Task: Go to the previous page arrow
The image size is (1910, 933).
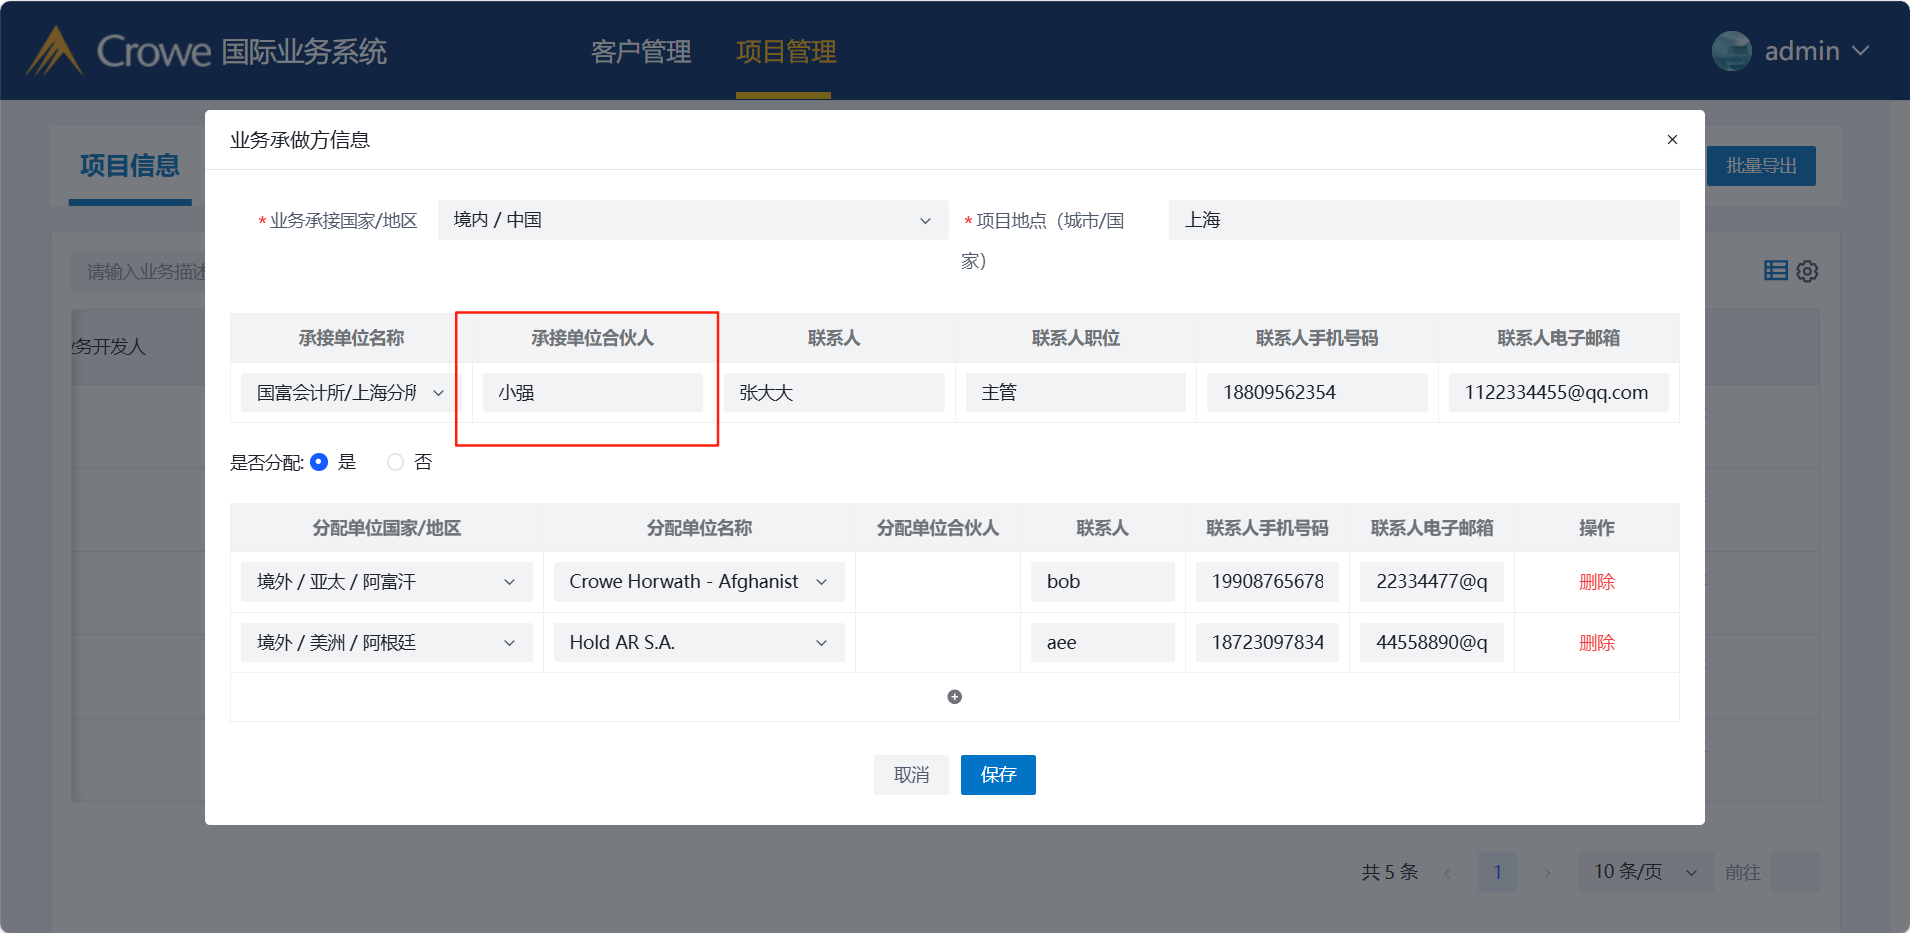Action: tap(1448, 873)
